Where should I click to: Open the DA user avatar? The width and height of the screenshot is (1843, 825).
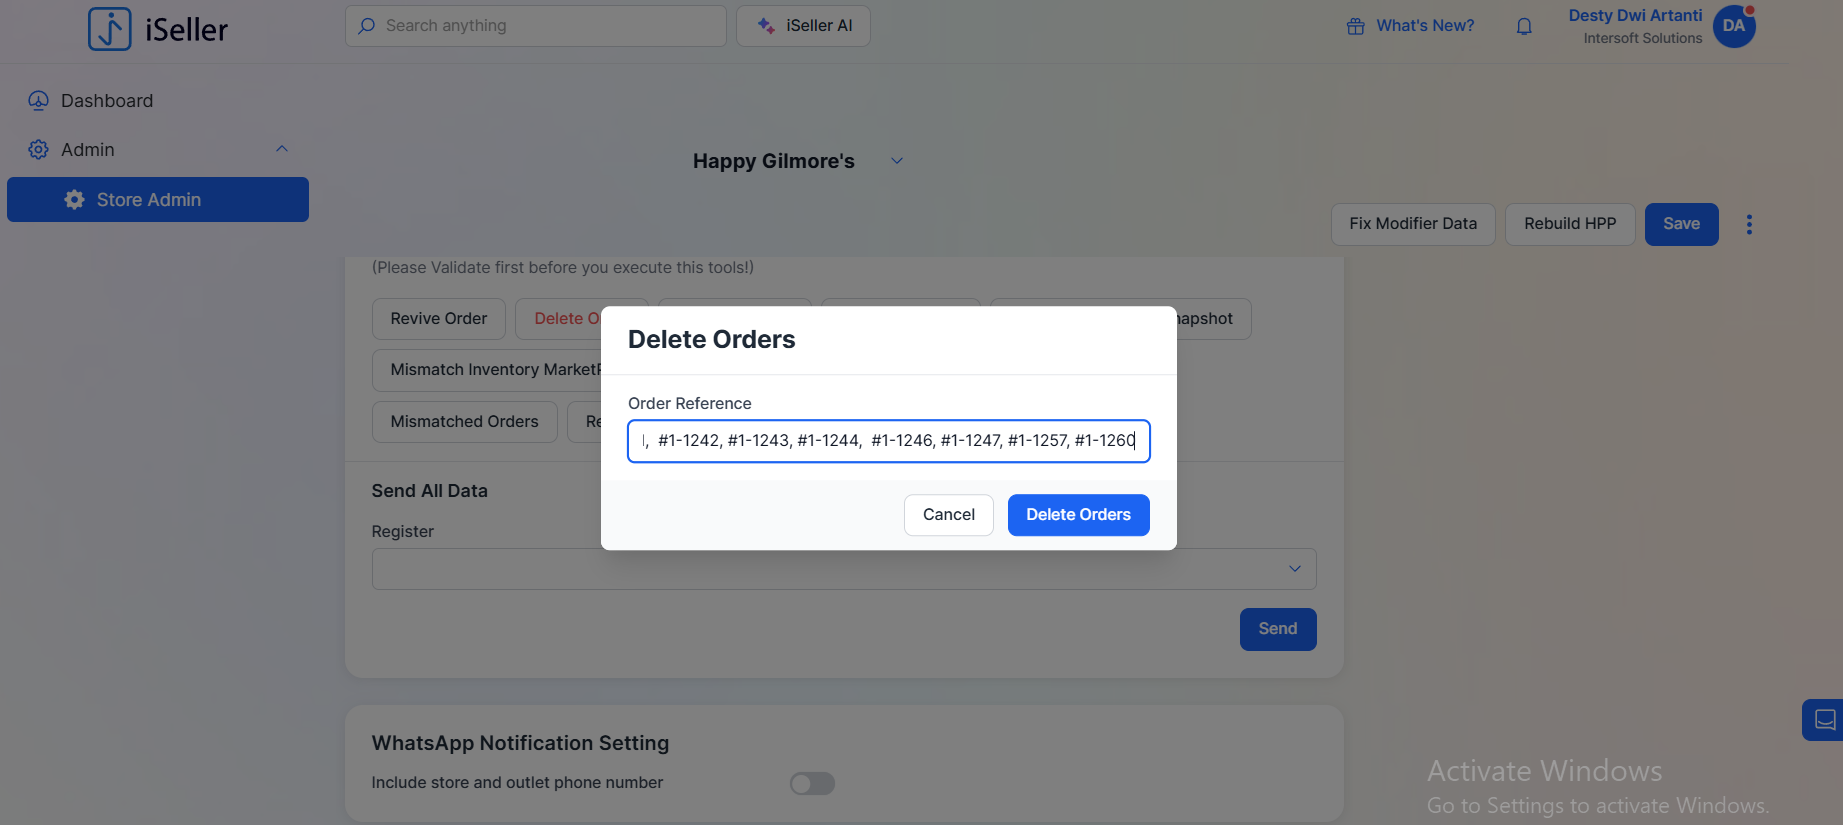(x=1734, y=26)
